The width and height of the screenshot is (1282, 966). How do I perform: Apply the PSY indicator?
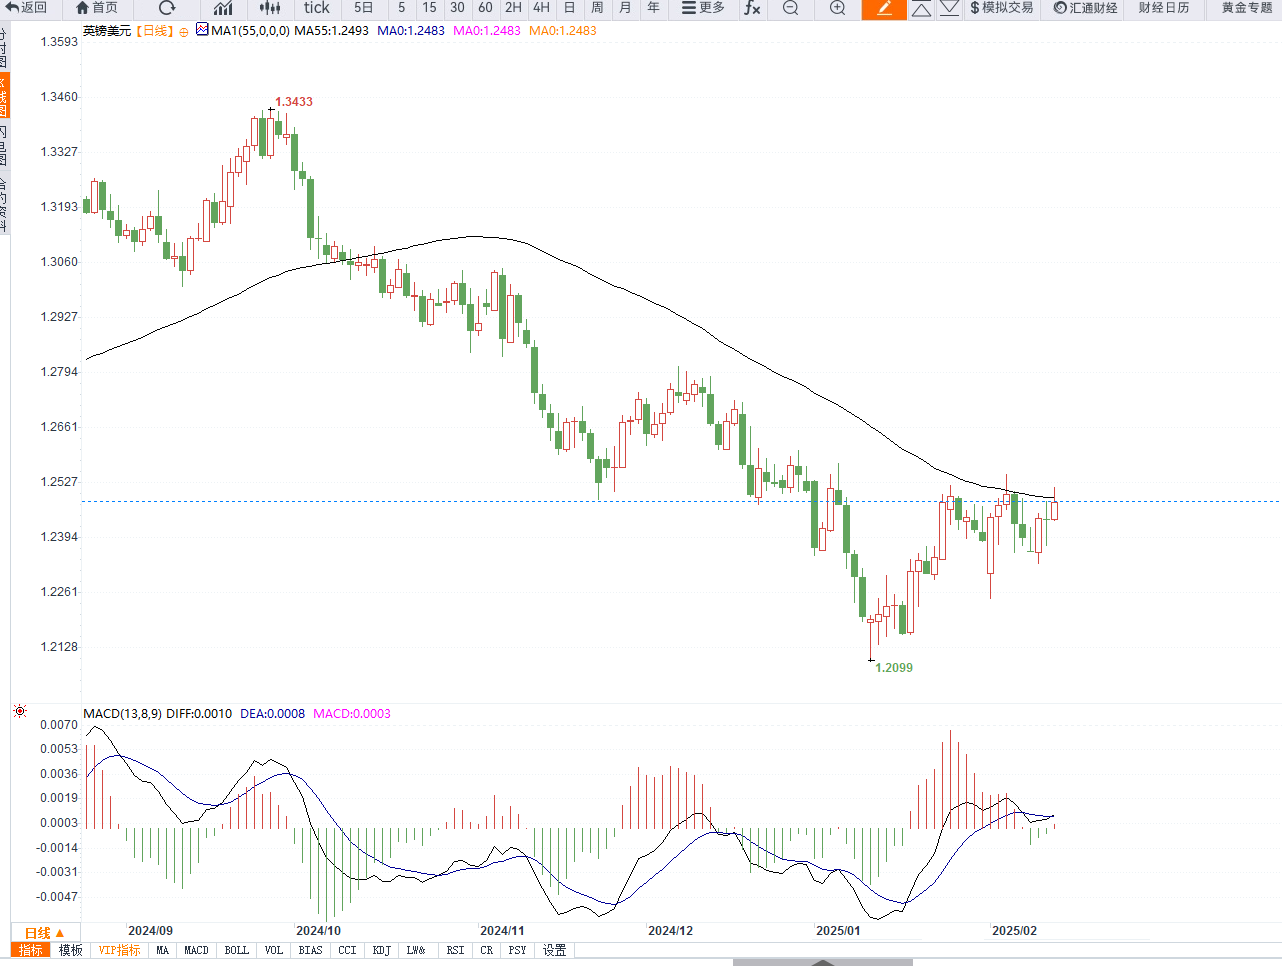tap(517, 950)
